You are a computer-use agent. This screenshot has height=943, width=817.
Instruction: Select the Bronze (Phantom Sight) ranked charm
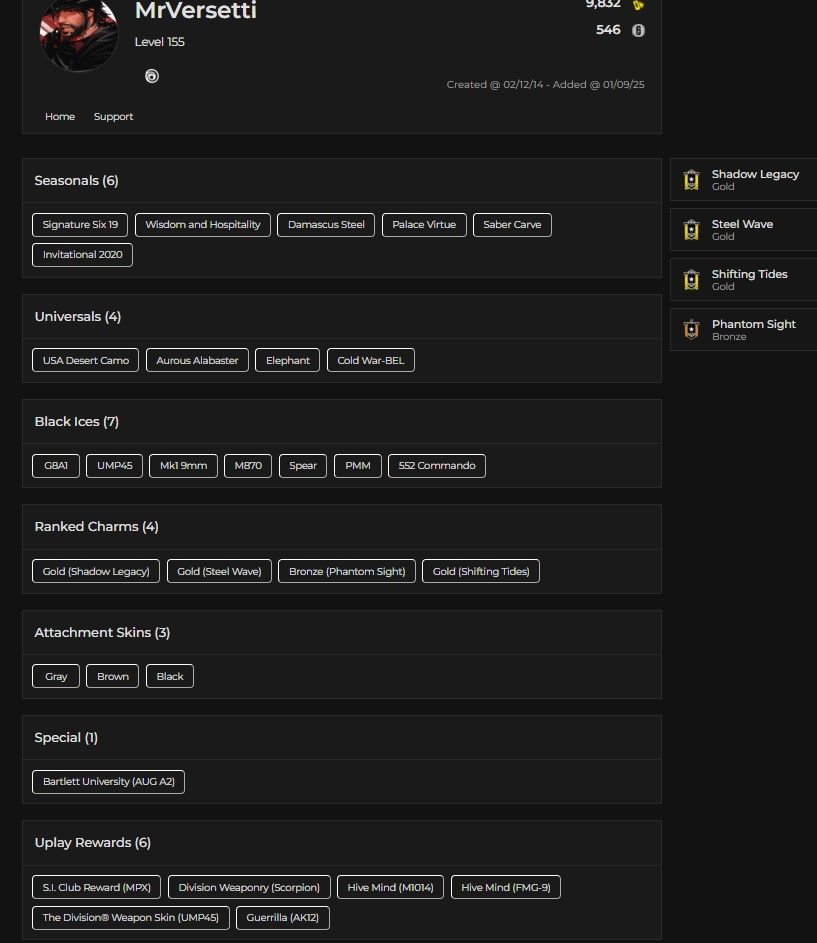point(347,571)
